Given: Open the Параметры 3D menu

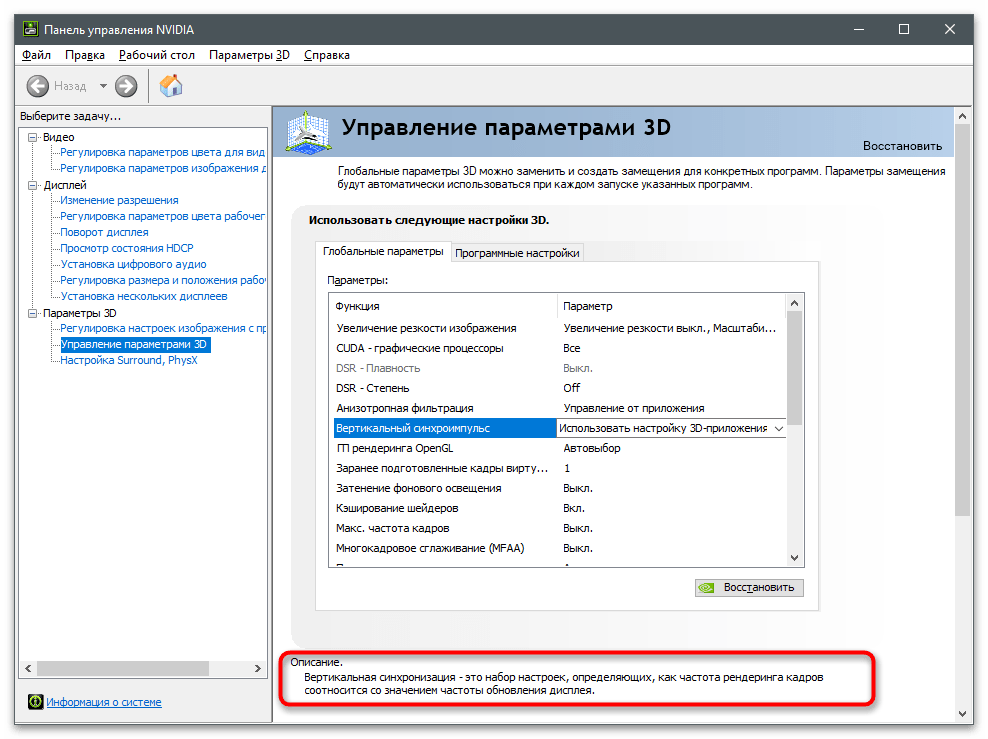Looking at the screenshot, I should [250, 55].
